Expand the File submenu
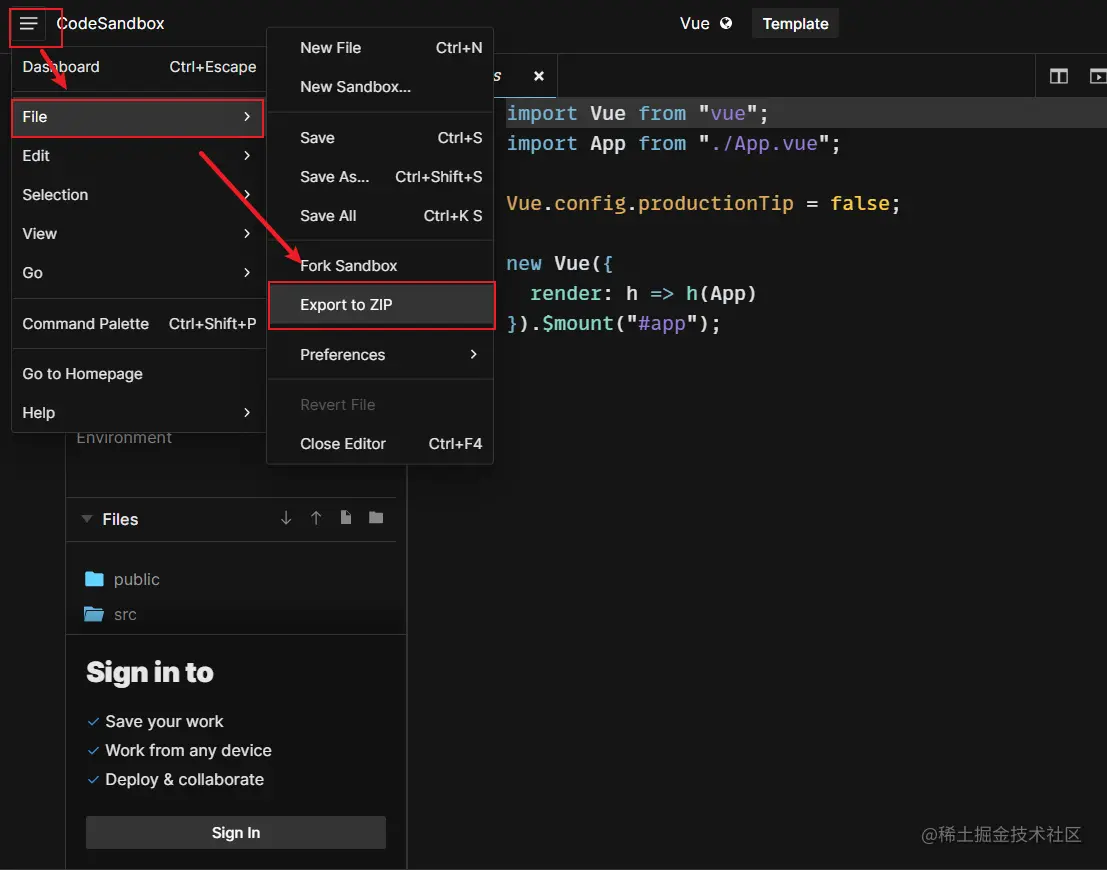Screen dimensions: 1107x870 pos(138,117)
